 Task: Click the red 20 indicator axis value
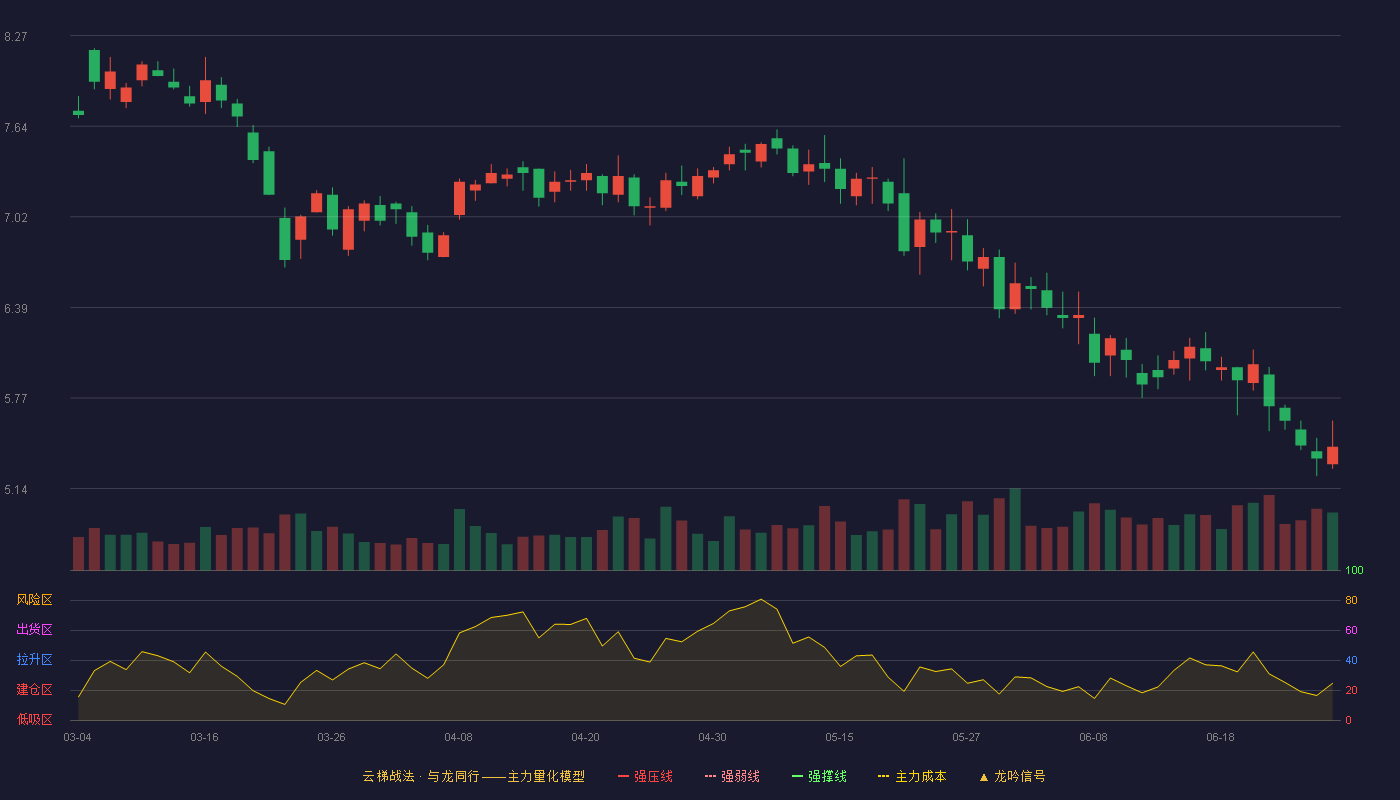click(x=1351, y=690)
